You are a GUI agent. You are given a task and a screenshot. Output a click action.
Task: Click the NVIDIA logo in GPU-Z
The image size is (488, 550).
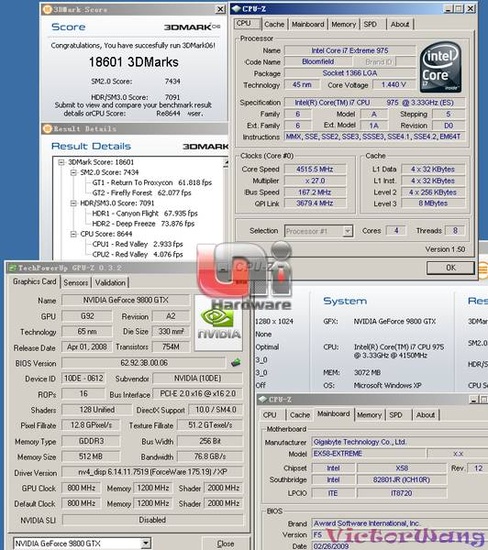click(x=219, y=323)
